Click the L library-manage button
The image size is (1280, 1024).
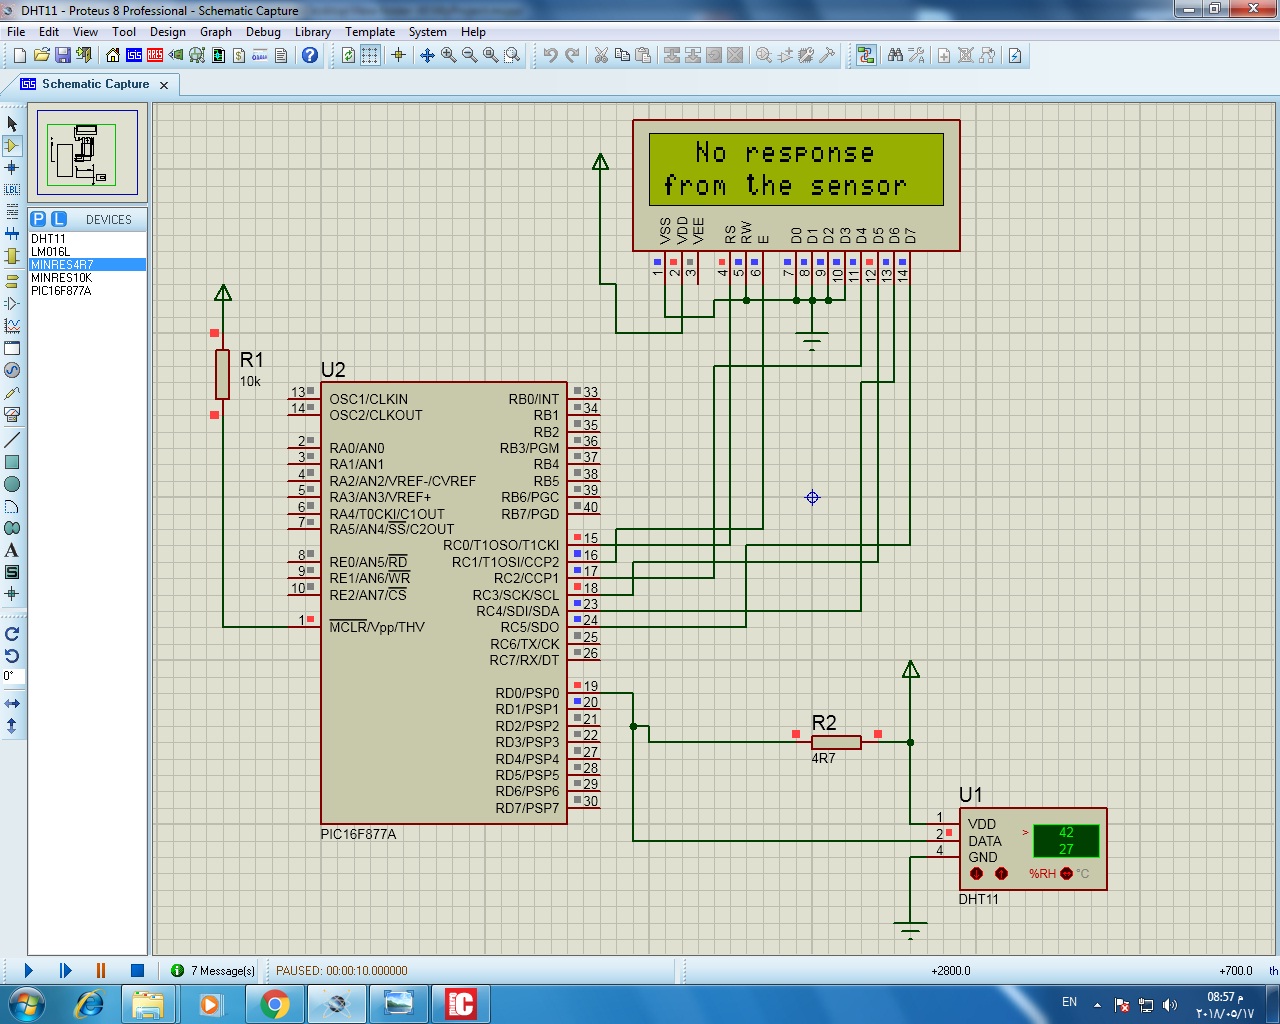tap(59, 219)
